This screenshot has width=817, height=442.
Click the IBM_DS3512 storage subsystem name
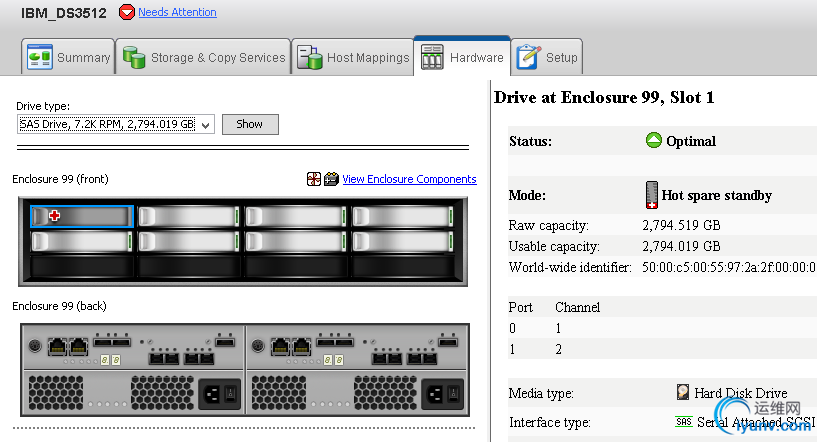coord(64,13)
